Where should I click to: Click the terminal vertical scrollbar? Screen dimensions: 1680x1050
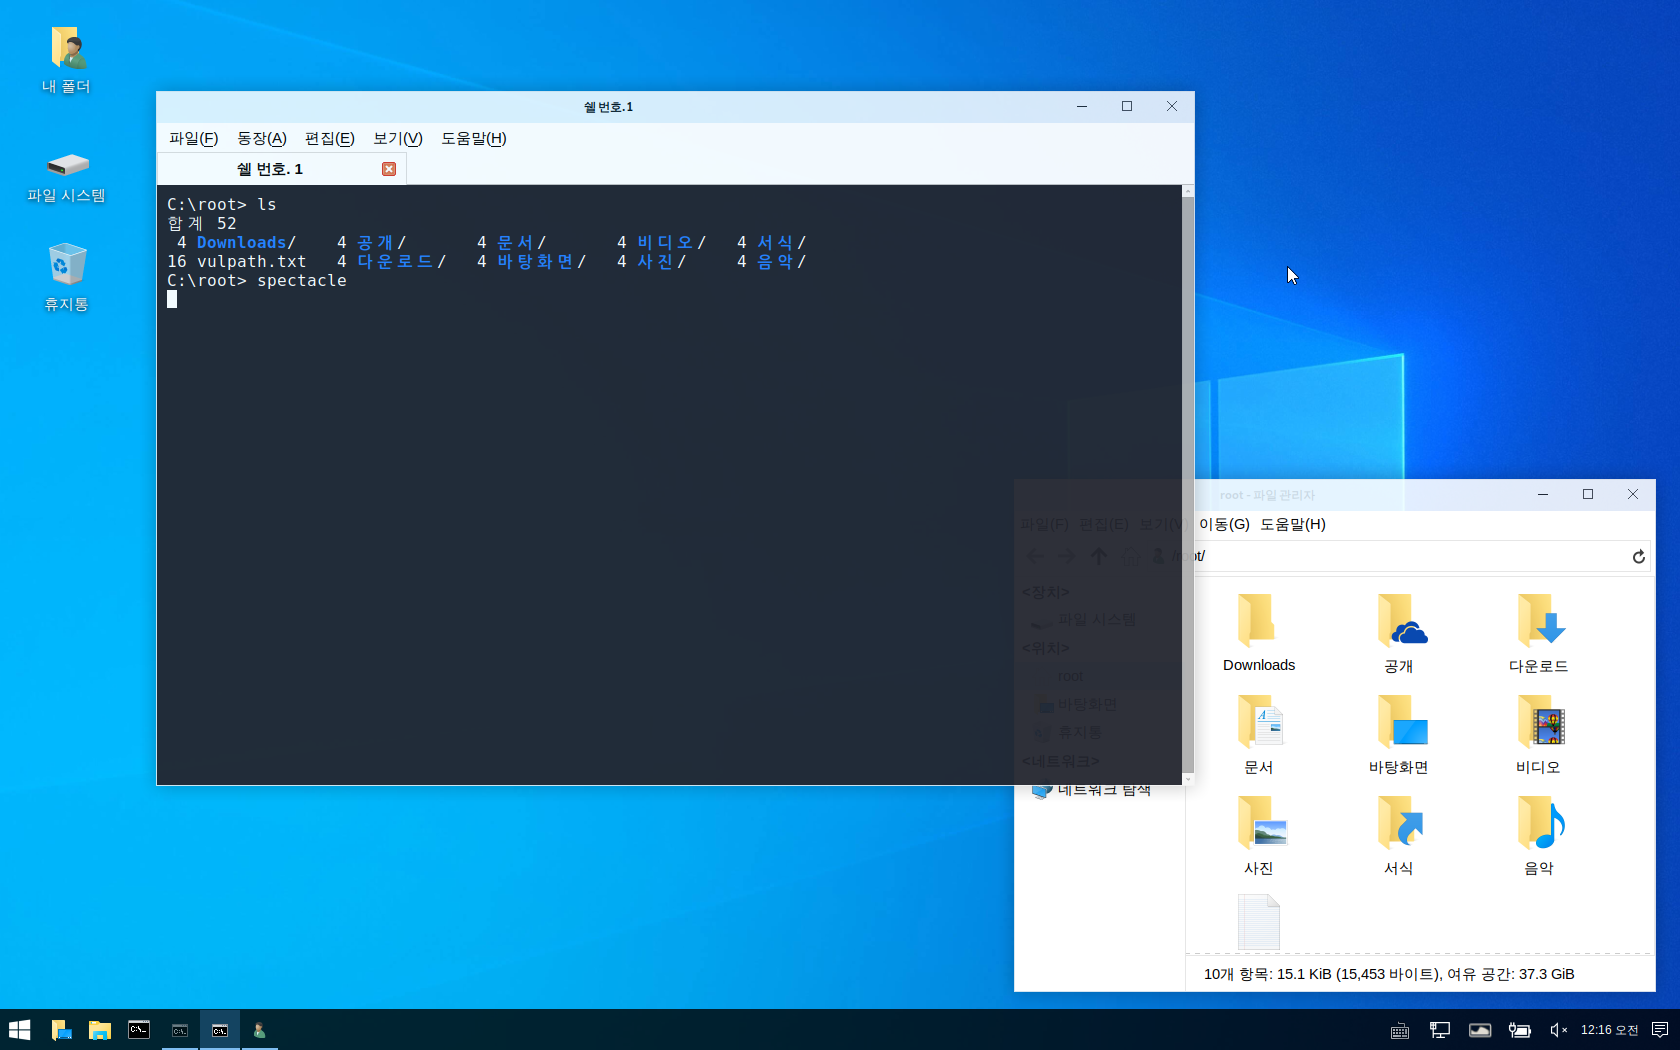[x=1188, y=485]
